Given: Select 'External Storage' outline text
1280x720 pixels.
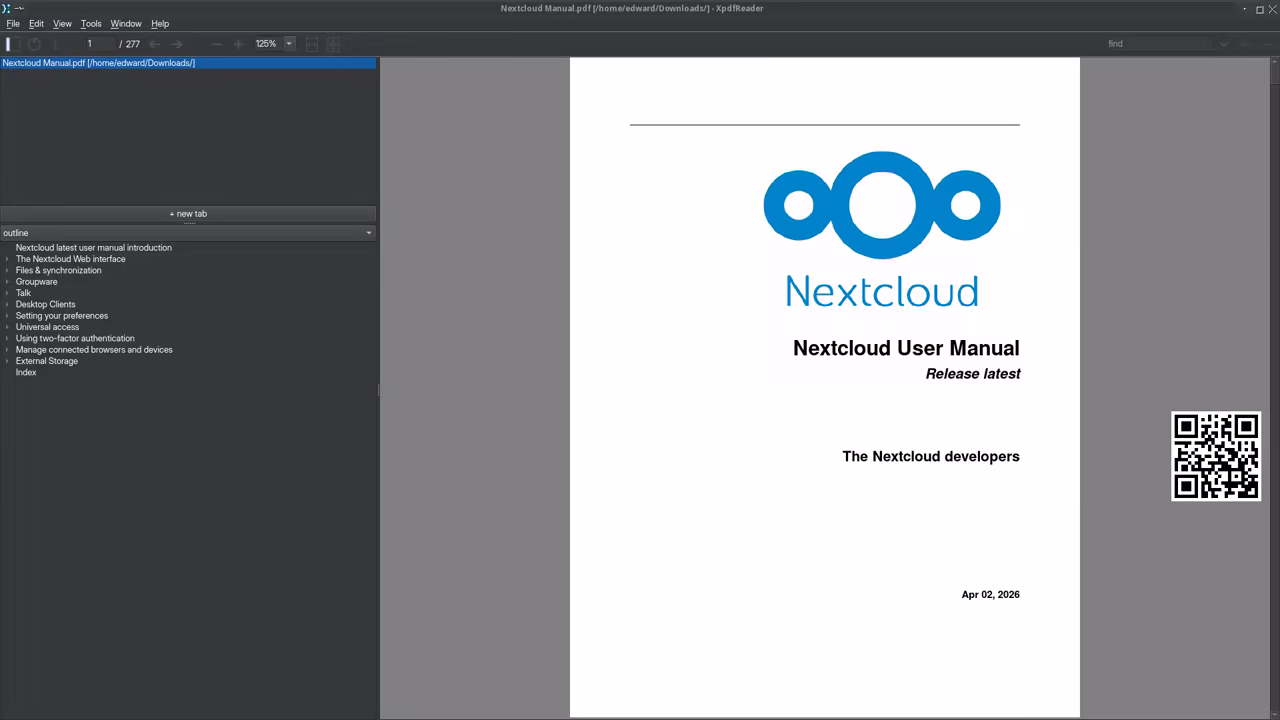Looking at the screenshot, I should point(47,361).
